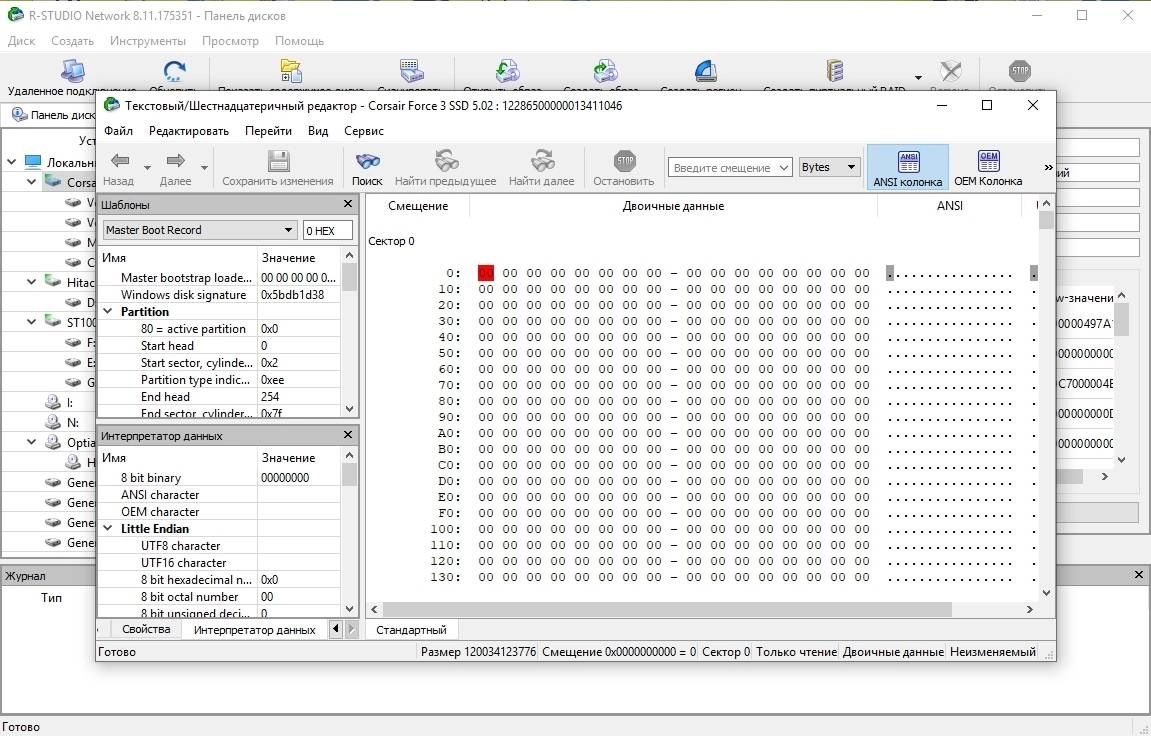
Task: Open the Инструменты menu in main window
Action: (148, 41)
